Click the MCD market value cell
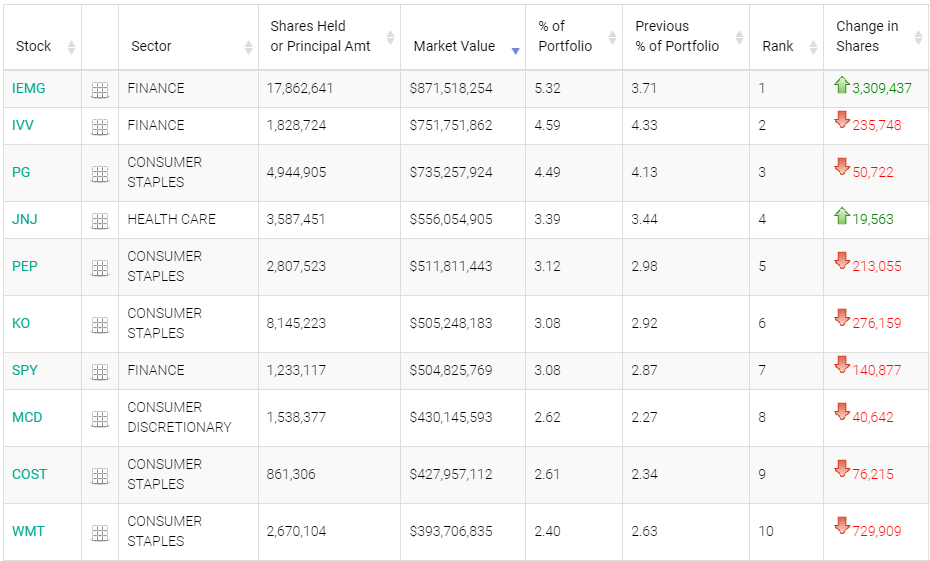The image size is (930, 561). coord(451,417)
